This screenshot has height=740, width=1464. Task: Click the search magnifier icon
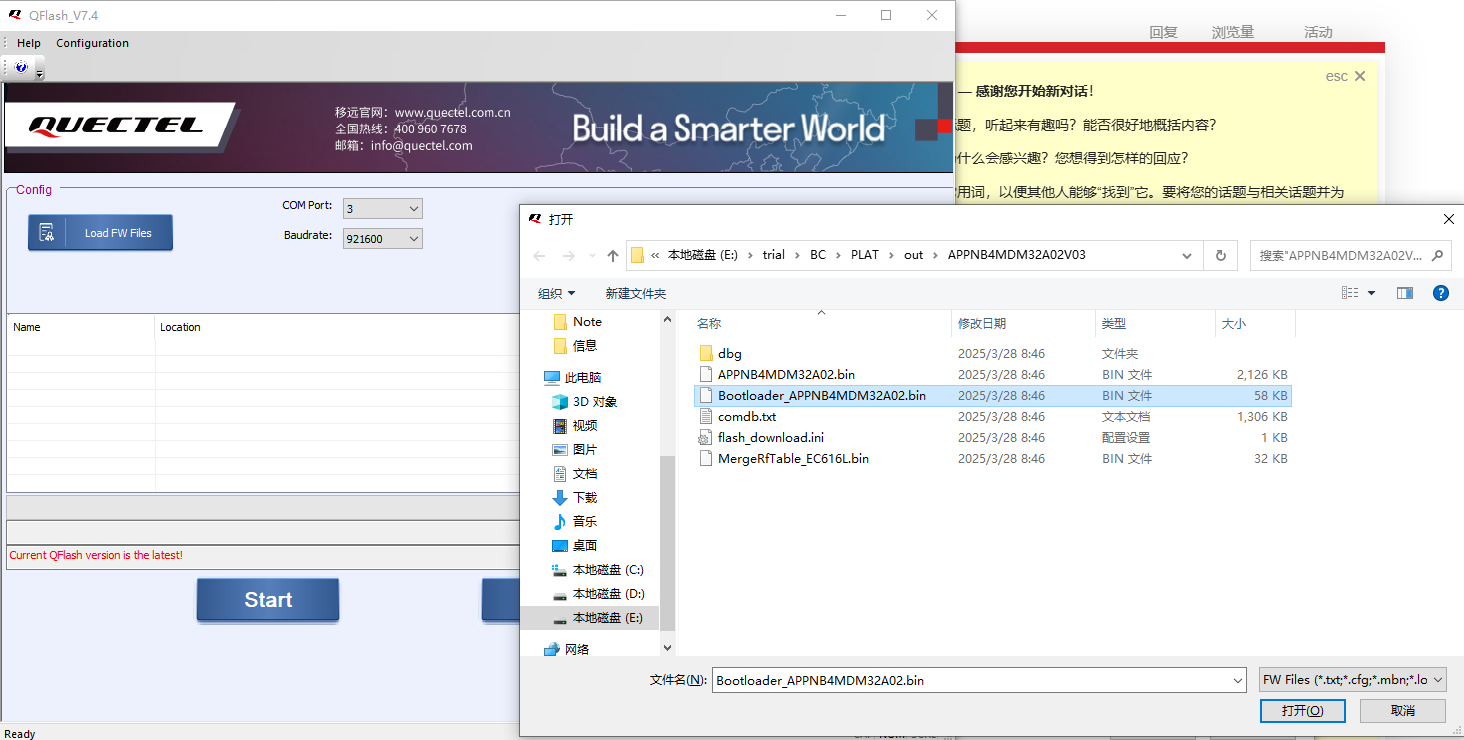point(1438,255)
